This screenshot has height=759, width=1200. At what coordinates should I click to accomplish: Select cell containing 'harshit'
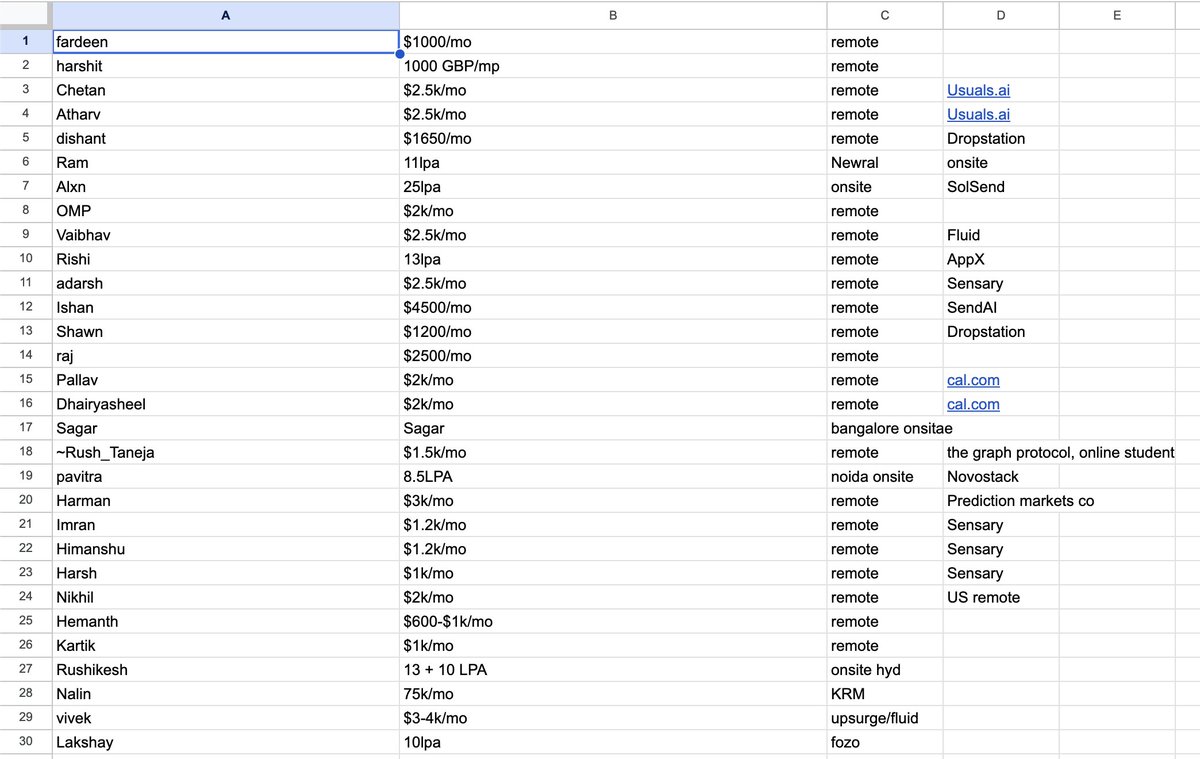point(225,66)
